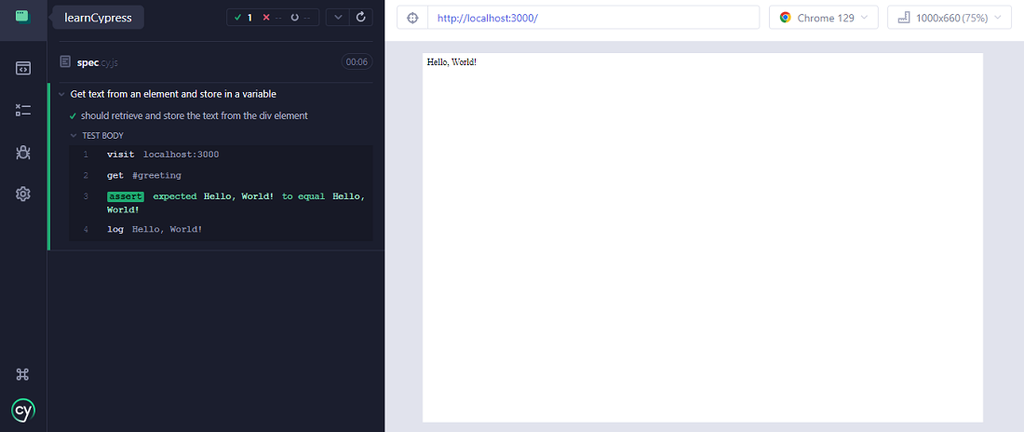Select the assert expected Hello, World! command

pos(221,203)
